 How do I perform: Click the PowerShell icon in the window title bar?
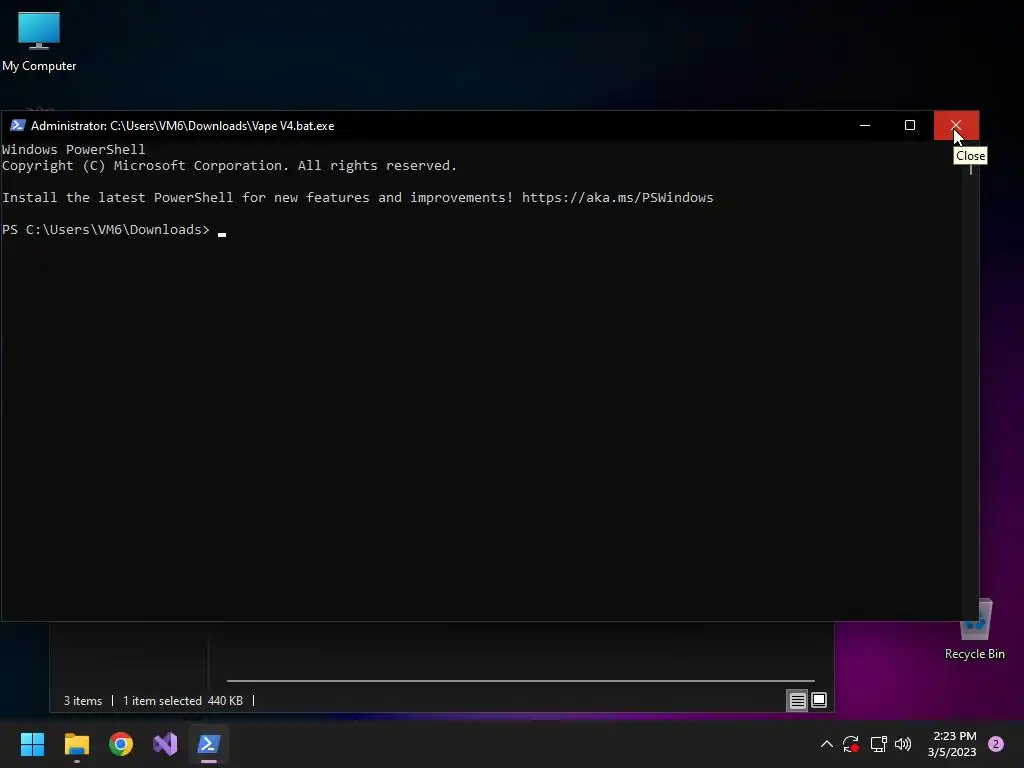point(18,125)
